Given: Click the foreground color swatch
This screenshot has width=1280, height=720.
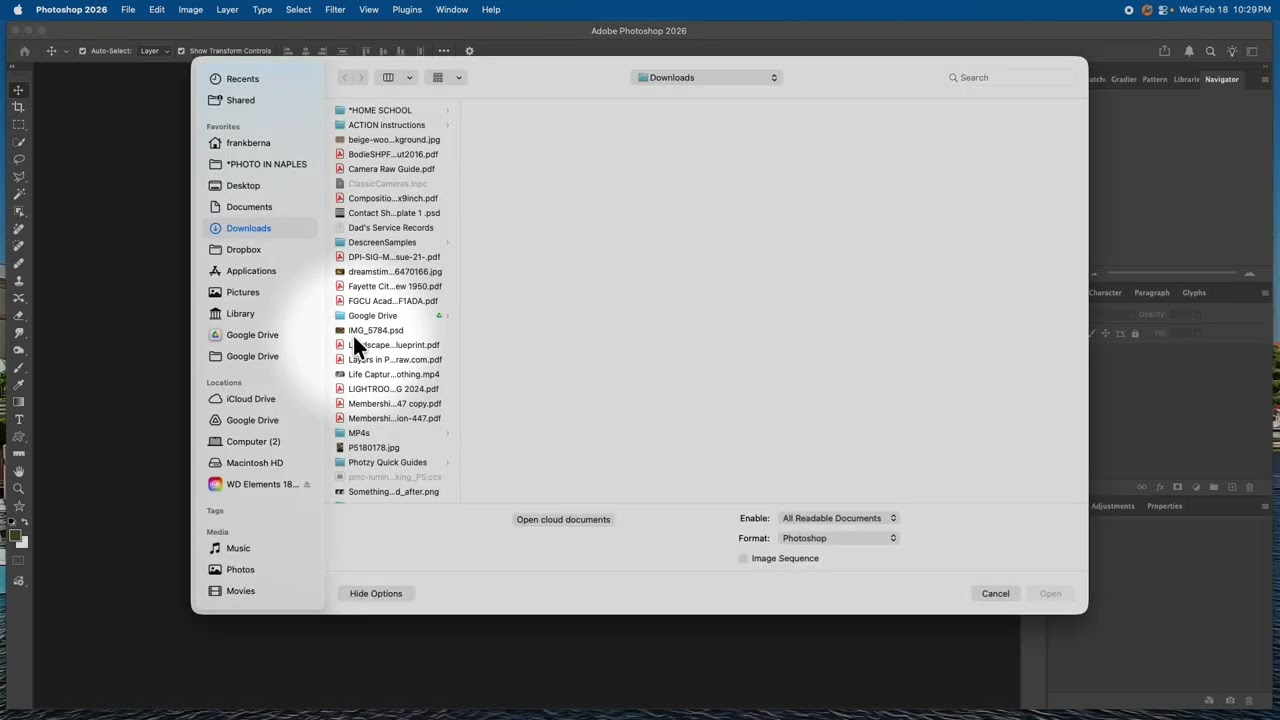Looking at the screenshot, I should pyautogui.click(x=14, y=535).
